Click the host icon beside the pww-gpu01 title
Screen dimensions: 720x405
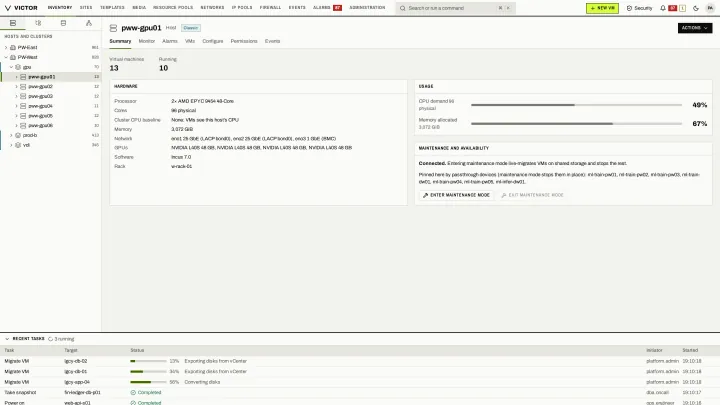[113, 28]
